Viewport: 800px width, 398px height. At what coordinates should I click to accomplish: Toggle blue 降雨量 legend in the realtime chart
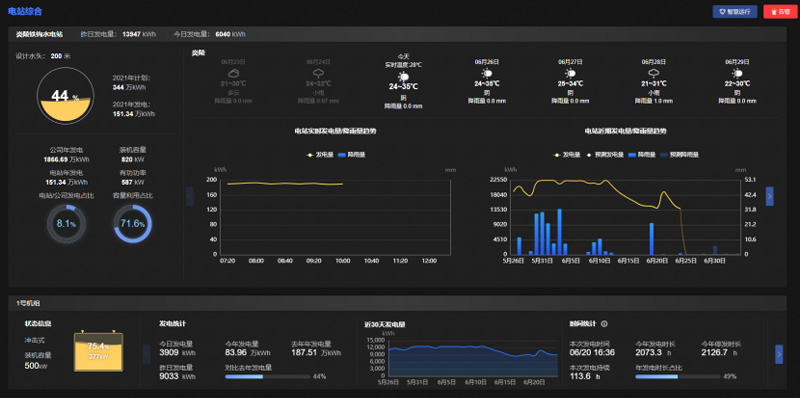[352, 155]
